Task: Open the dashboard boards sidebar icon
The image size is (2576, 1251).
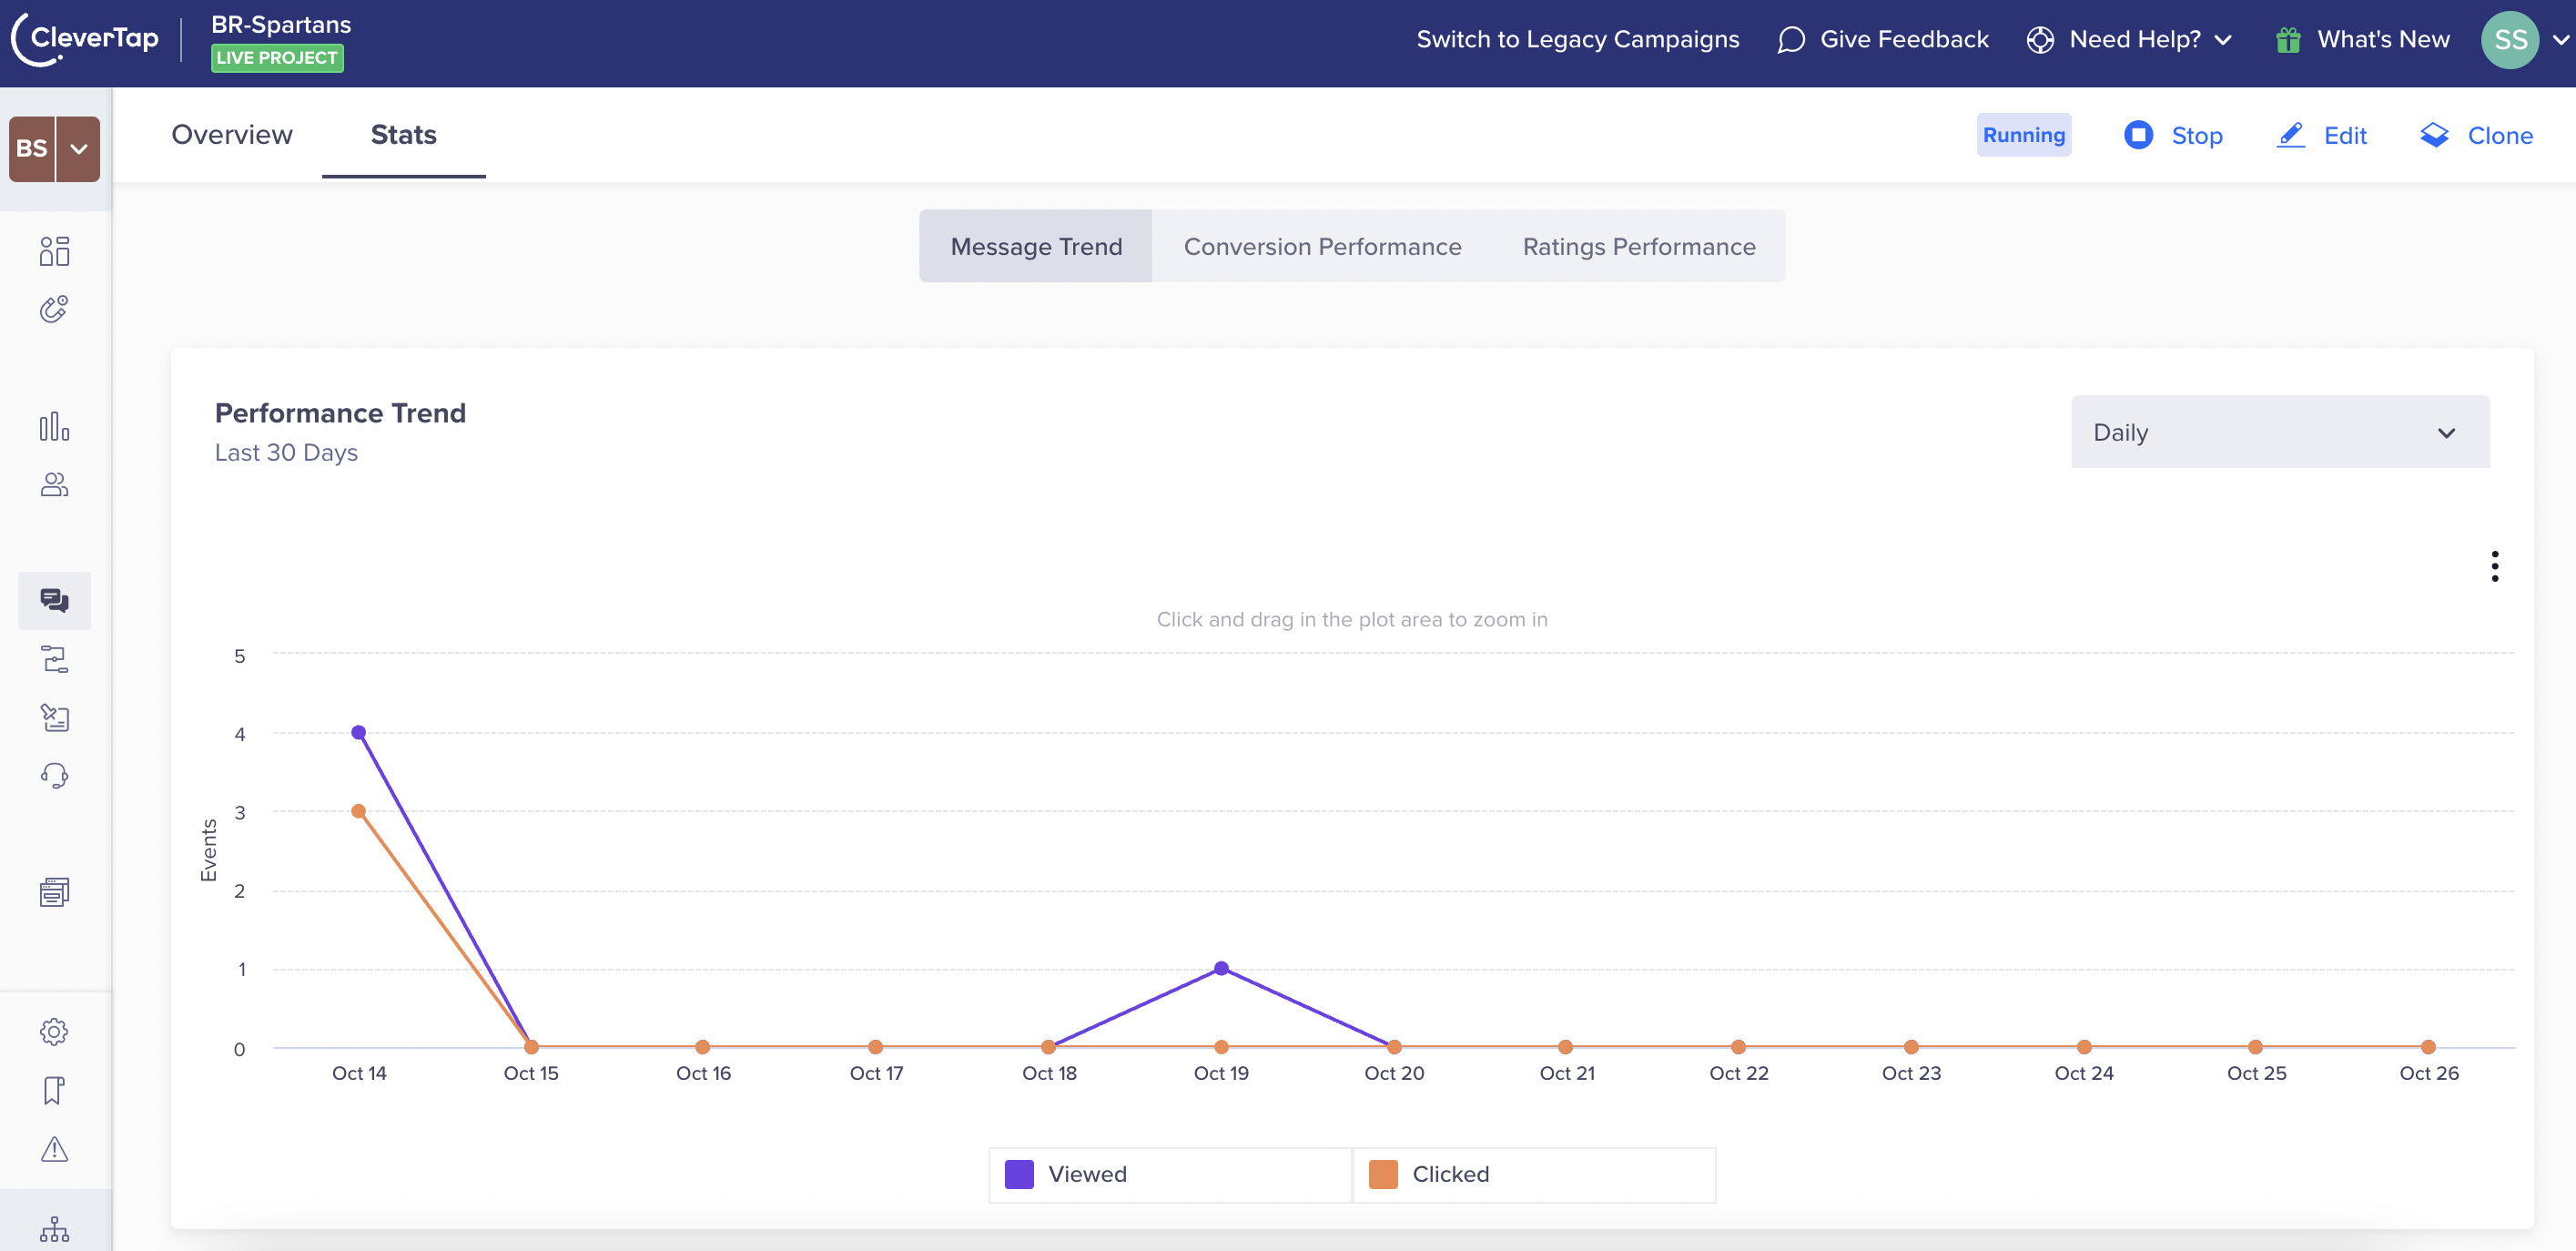Action: [54, 251]
